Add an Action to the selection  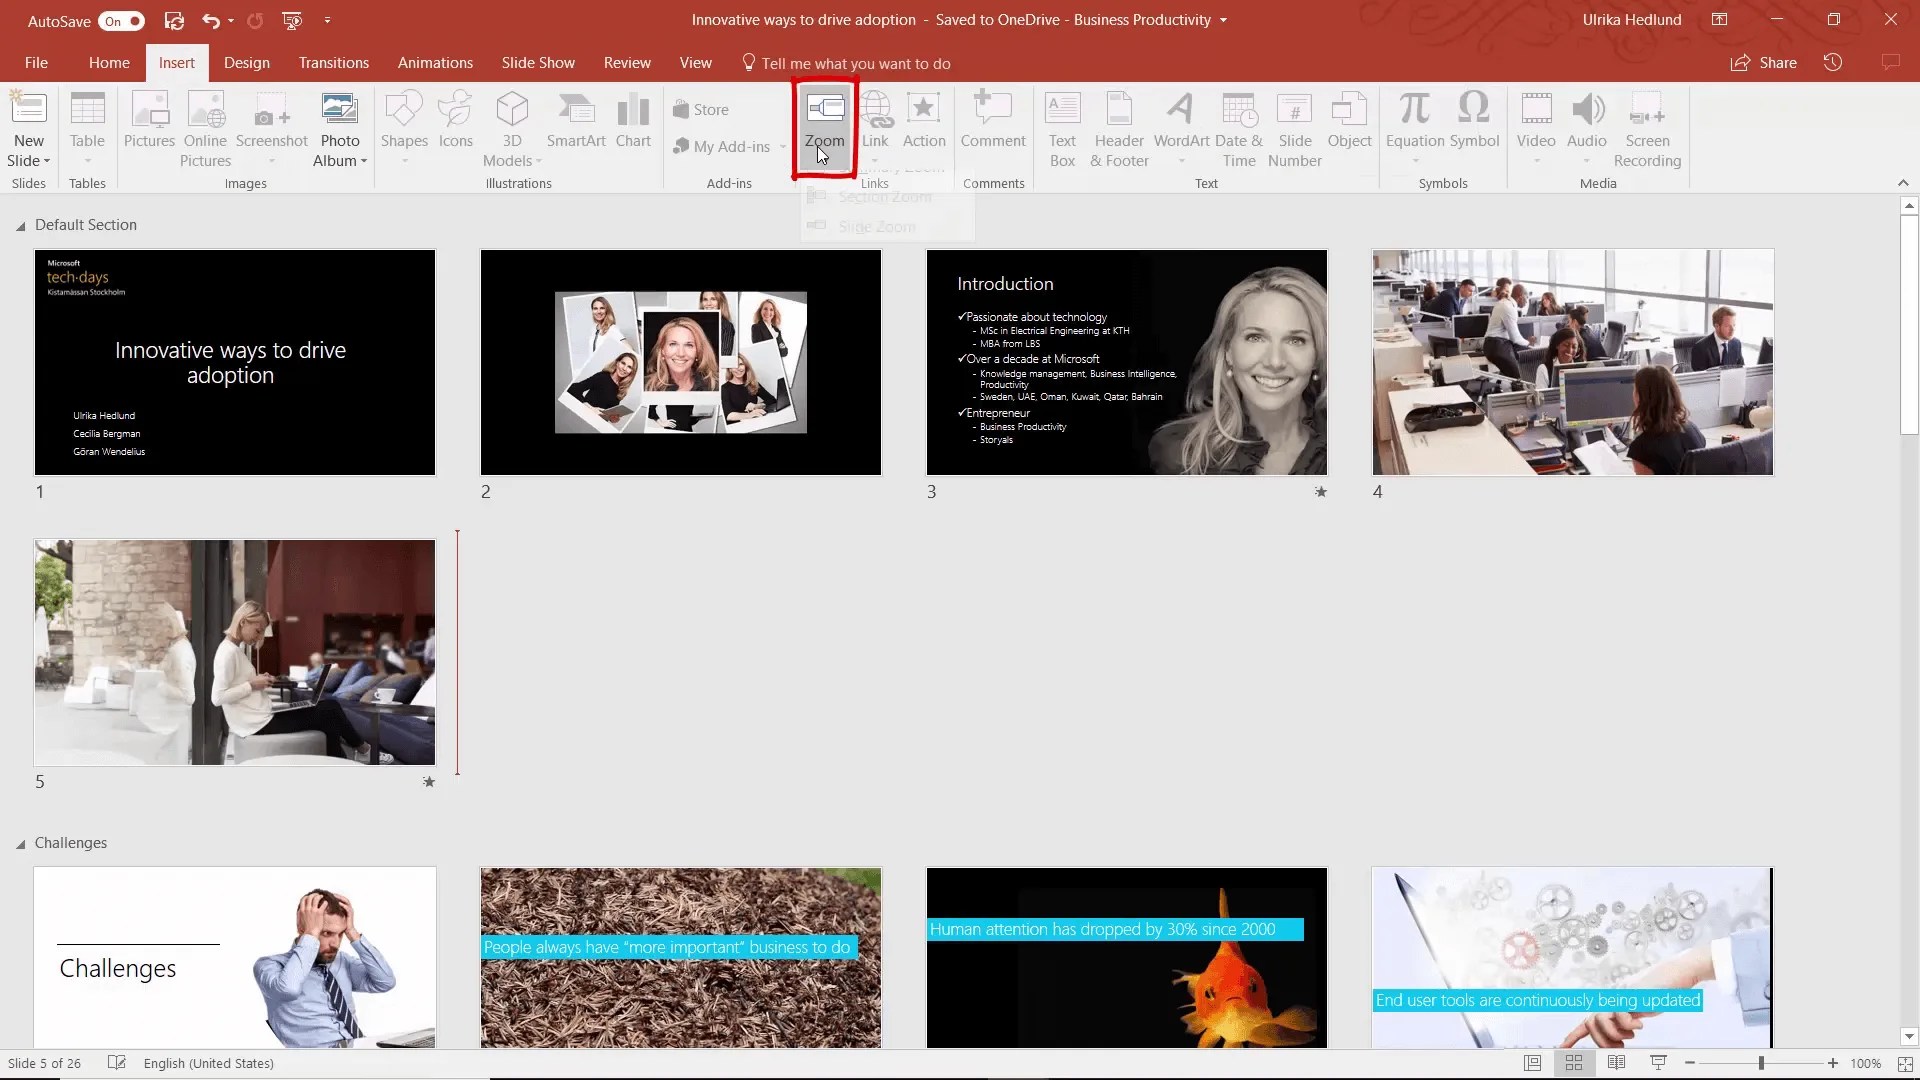tap(924, 122)
